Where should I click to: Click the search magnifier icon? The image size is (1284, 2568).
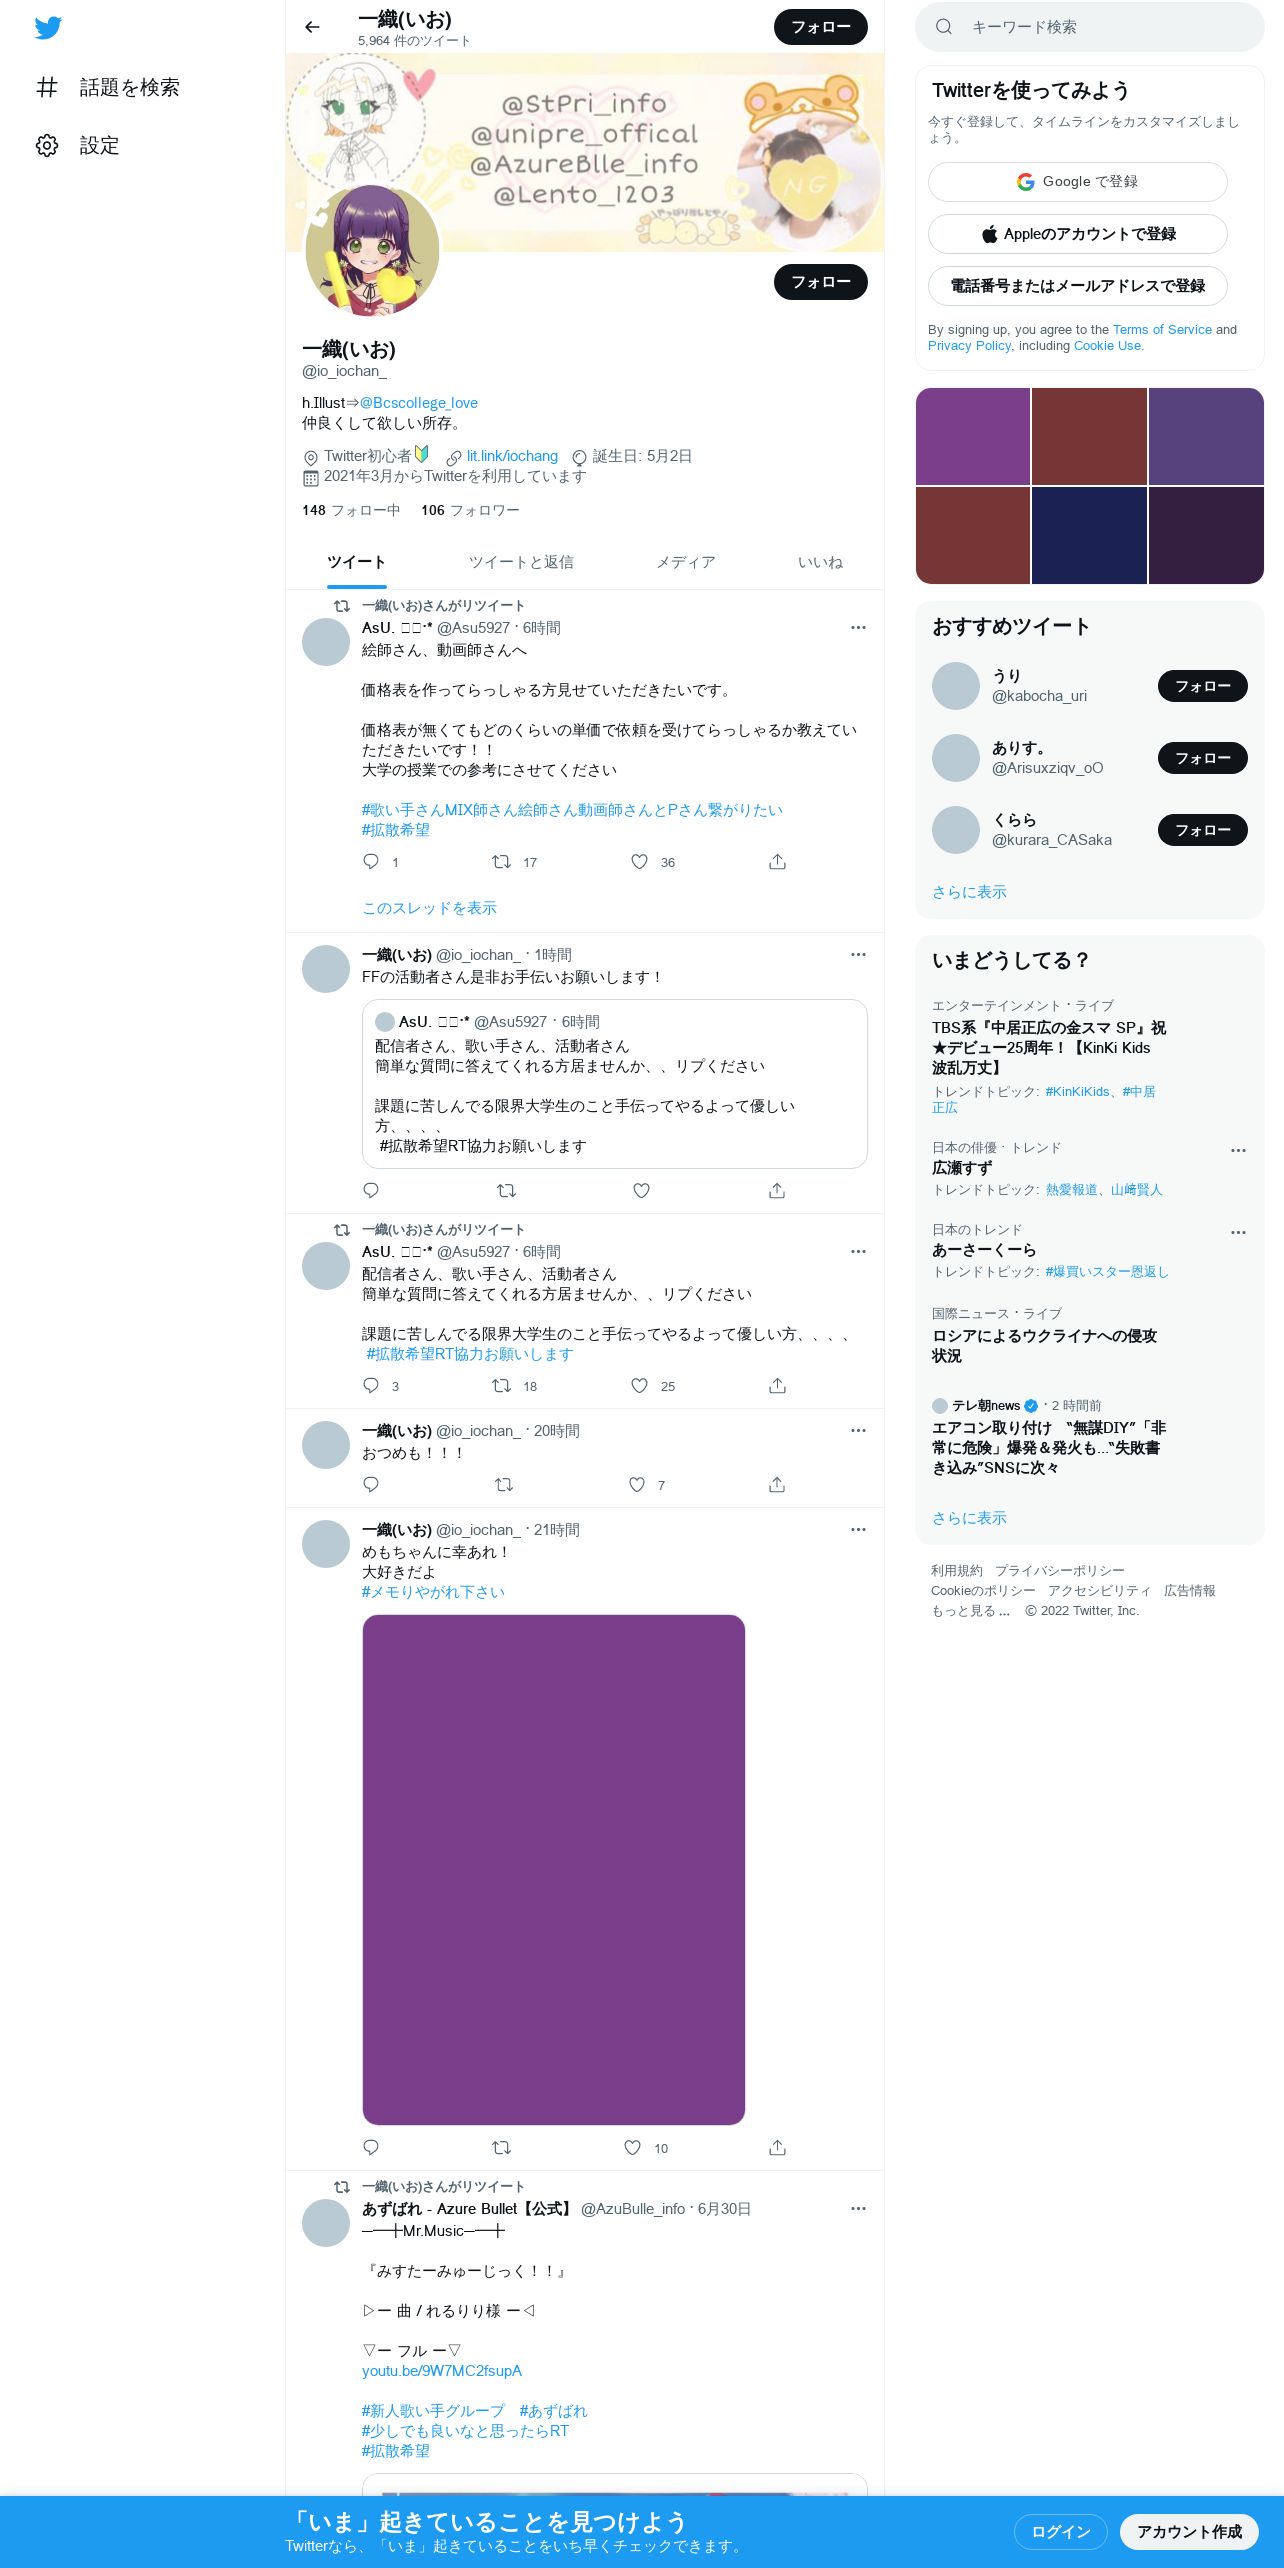pos(943,27)
